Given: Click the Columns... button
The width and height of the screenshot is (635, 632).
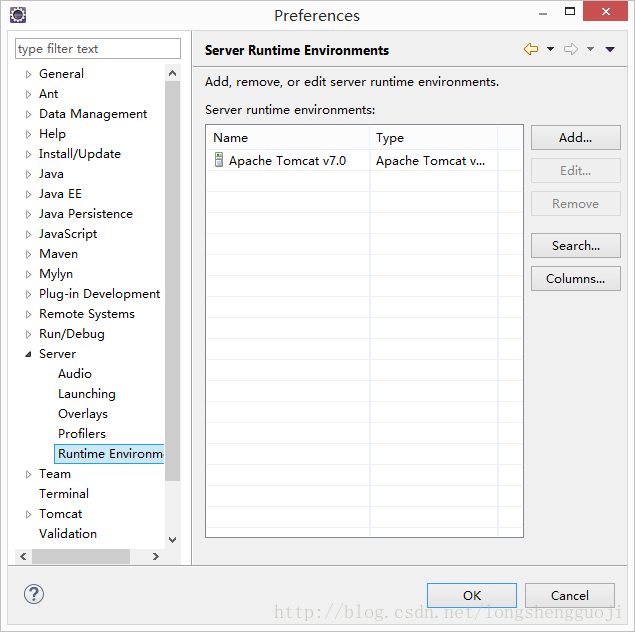Looking at the screenshot, I should pyautogui.click(x=575, y=279).
